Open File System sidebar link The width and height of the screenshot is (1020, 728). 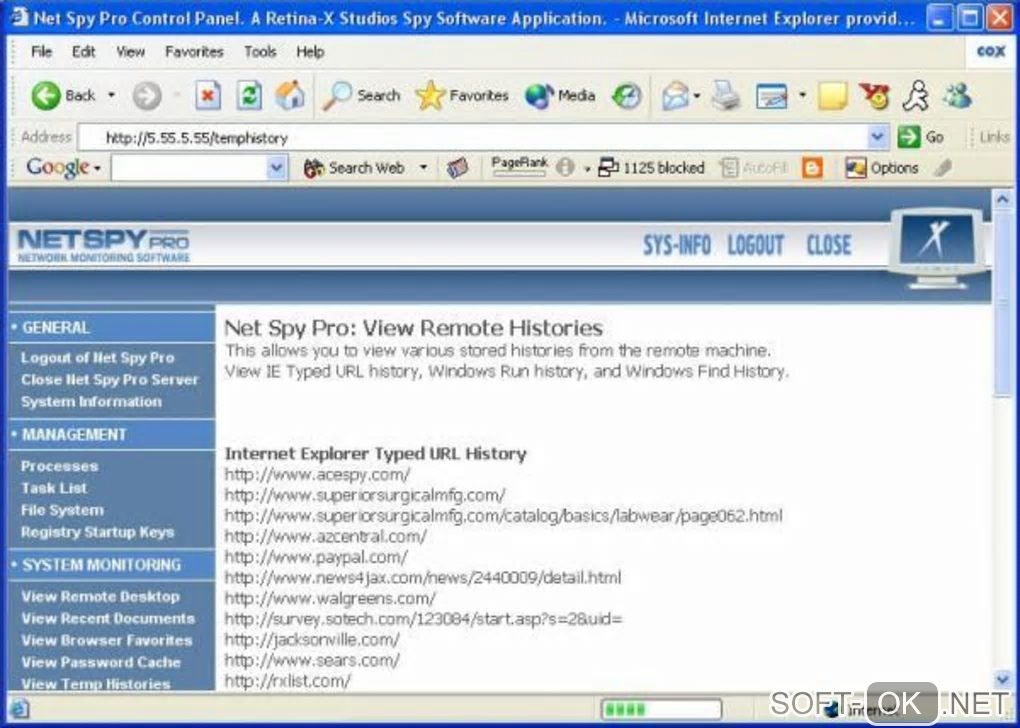point(62,510)
